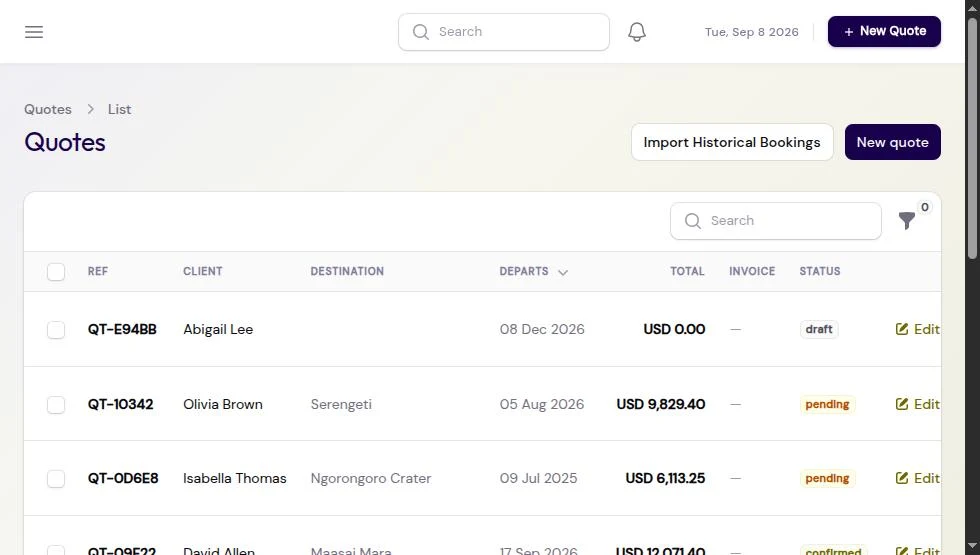Click reference QT-E94BB
The width and height of the screenshot is (980, 555).
coord(122,329)
